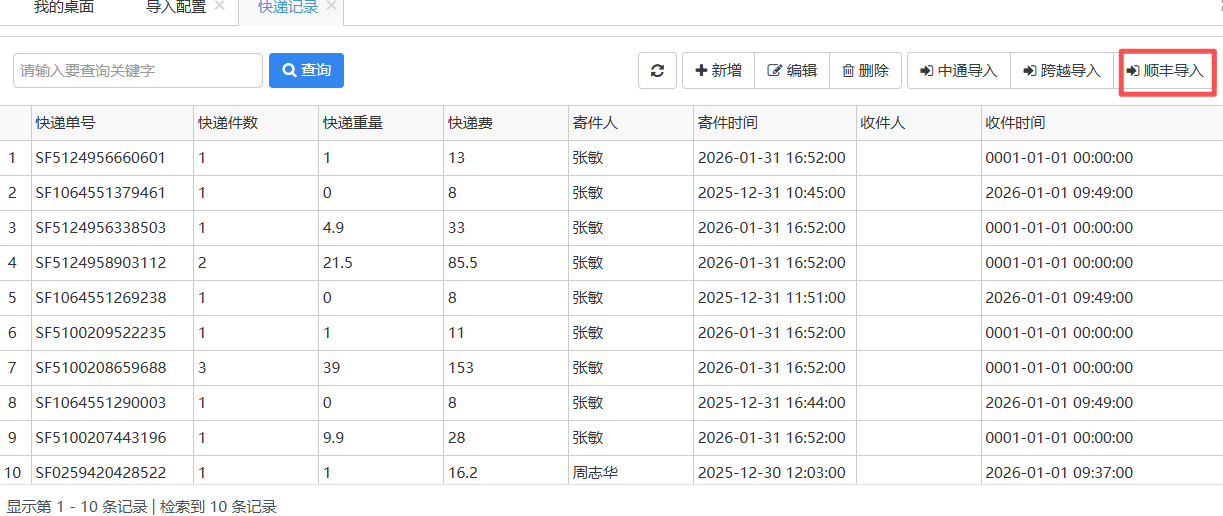This screenshot has height=516, width=1223.
Task: Switch to 我的桌面 tab
Action: 64,8
